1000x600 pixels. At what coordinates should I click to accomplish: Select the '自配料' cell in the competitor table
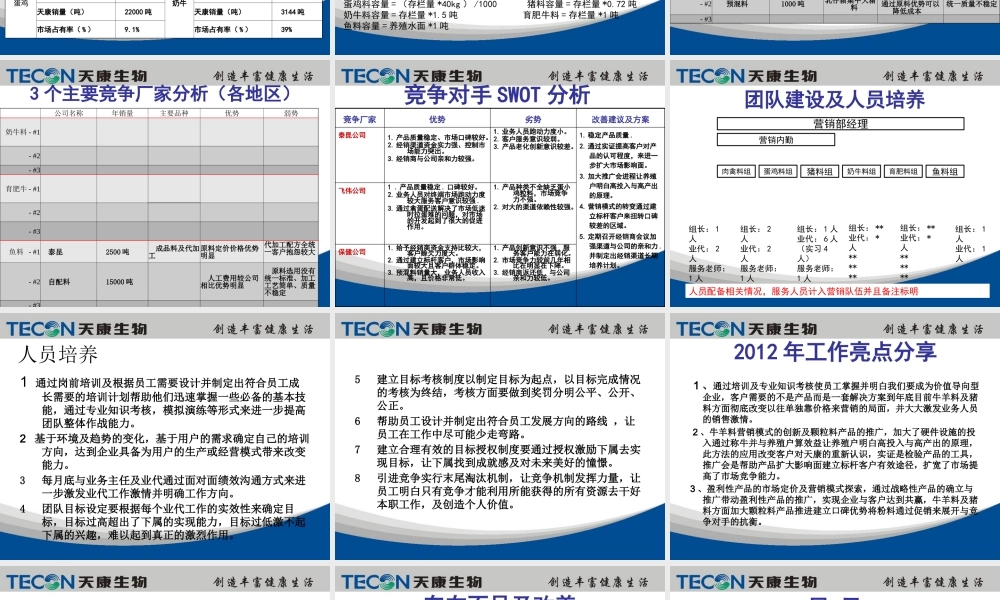(70, 281)
